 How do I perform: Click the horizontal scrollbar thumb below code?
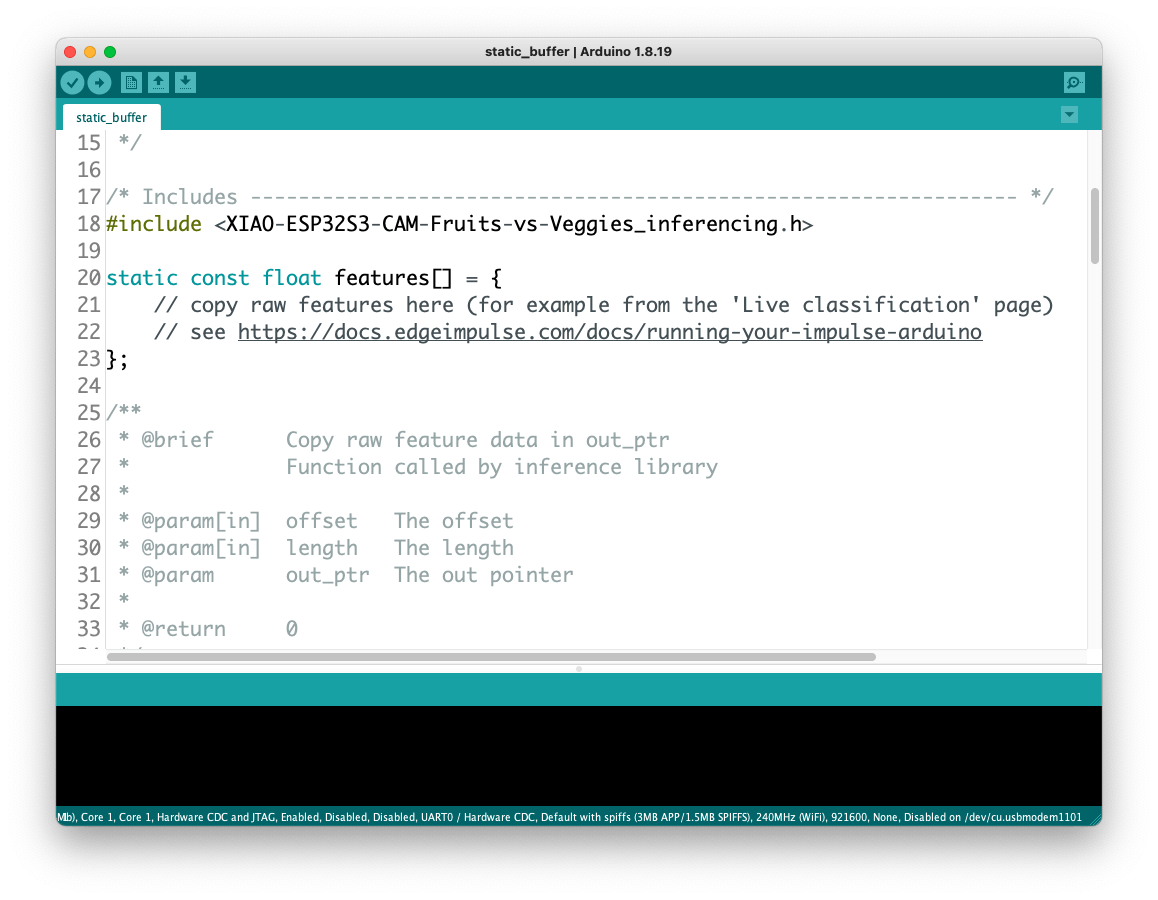click(491, 656)
